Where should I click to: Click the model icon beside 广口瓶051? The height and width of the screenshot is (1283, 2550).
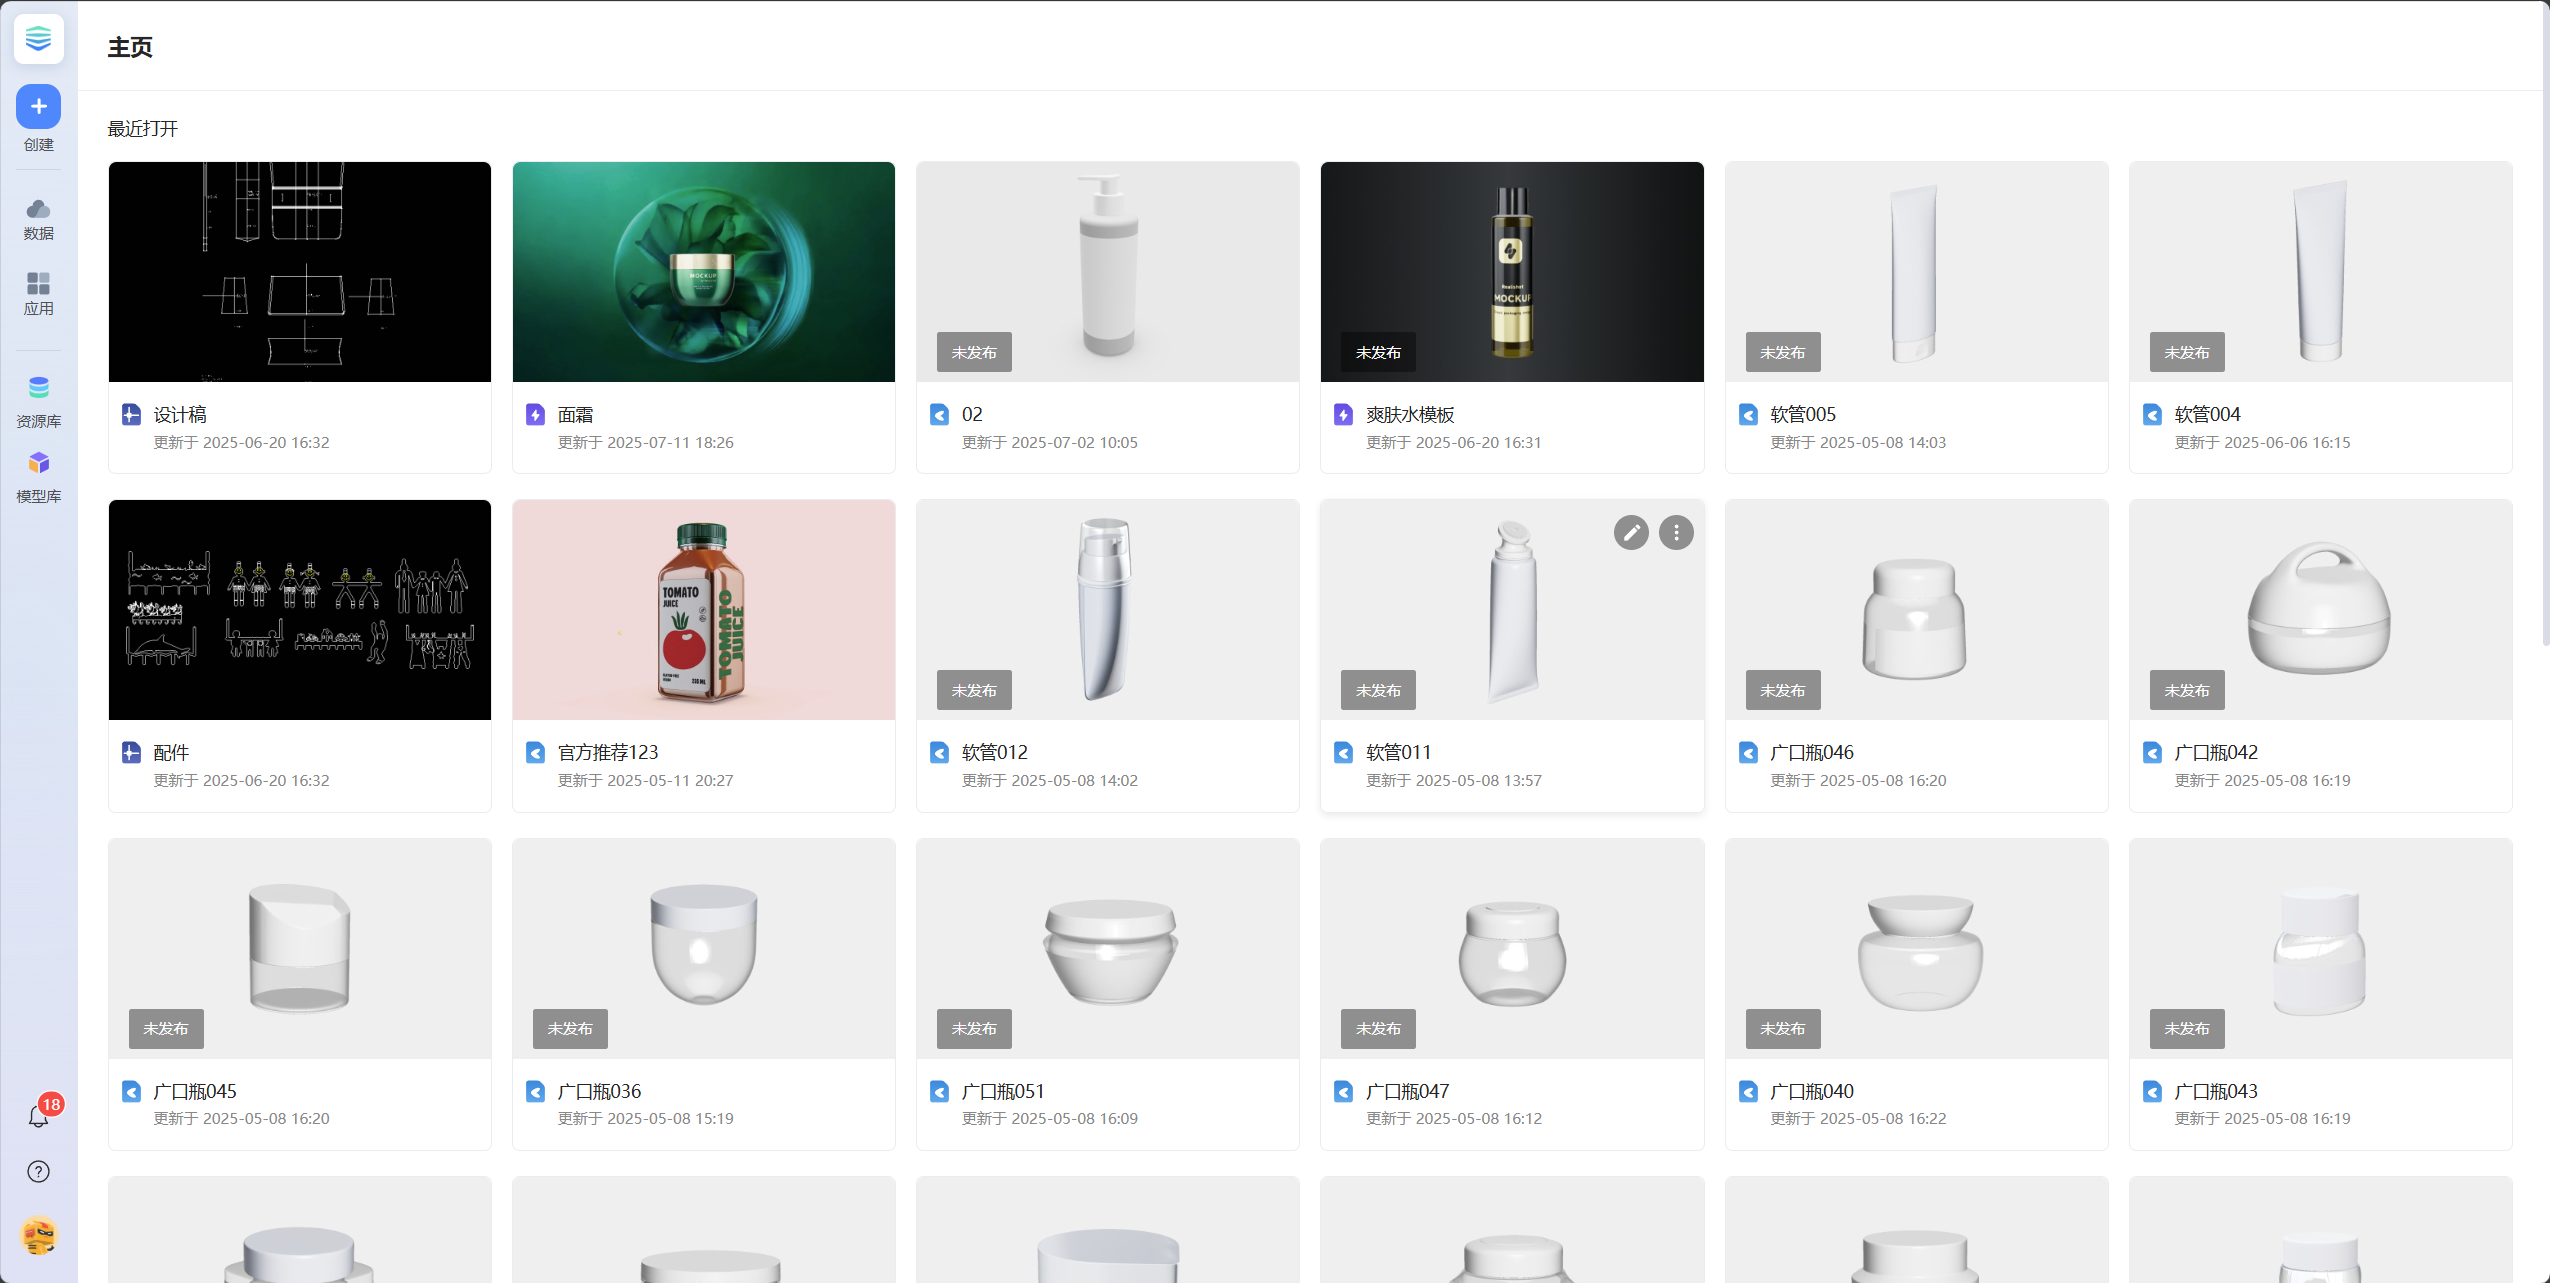point(939,1091)
